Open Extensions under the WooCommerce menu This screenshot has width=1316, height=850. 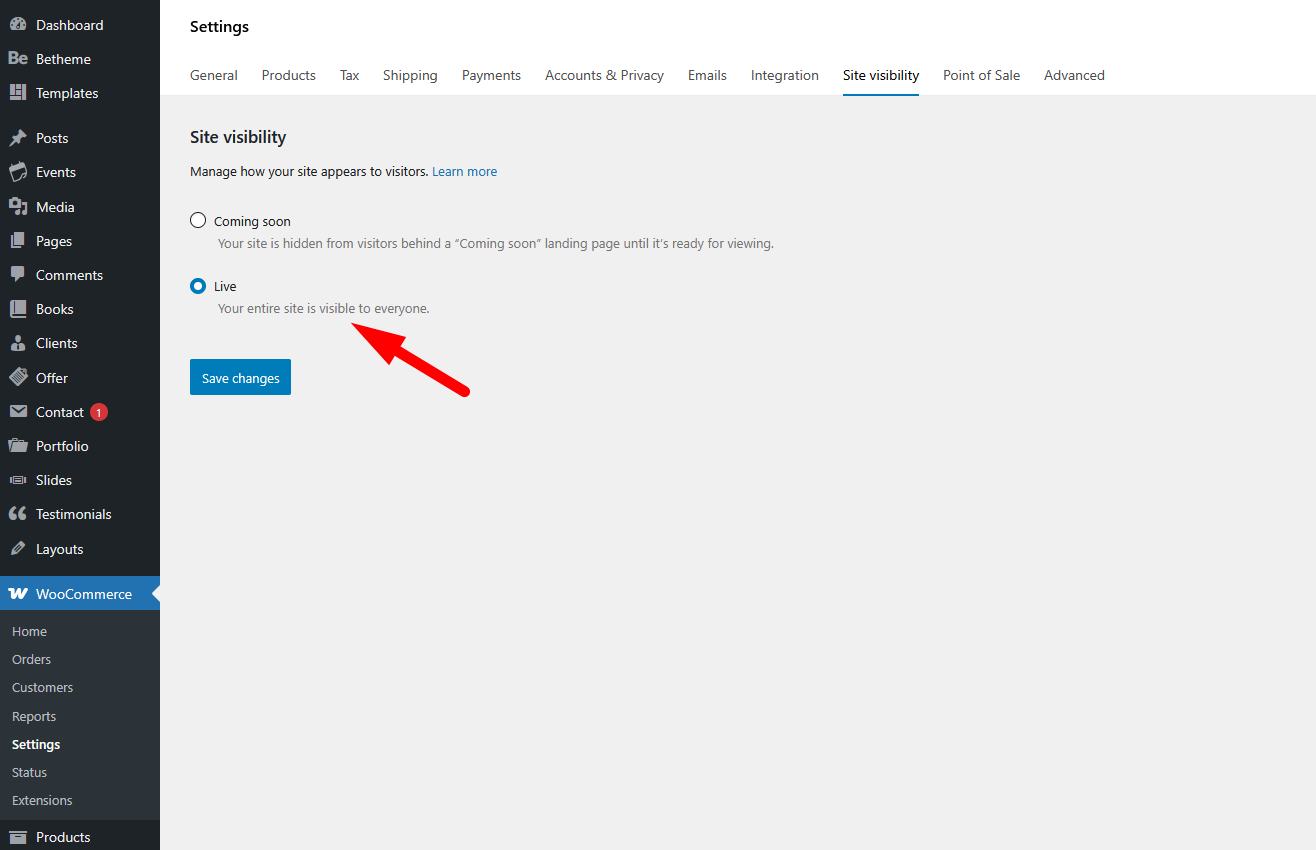(42, 801)
